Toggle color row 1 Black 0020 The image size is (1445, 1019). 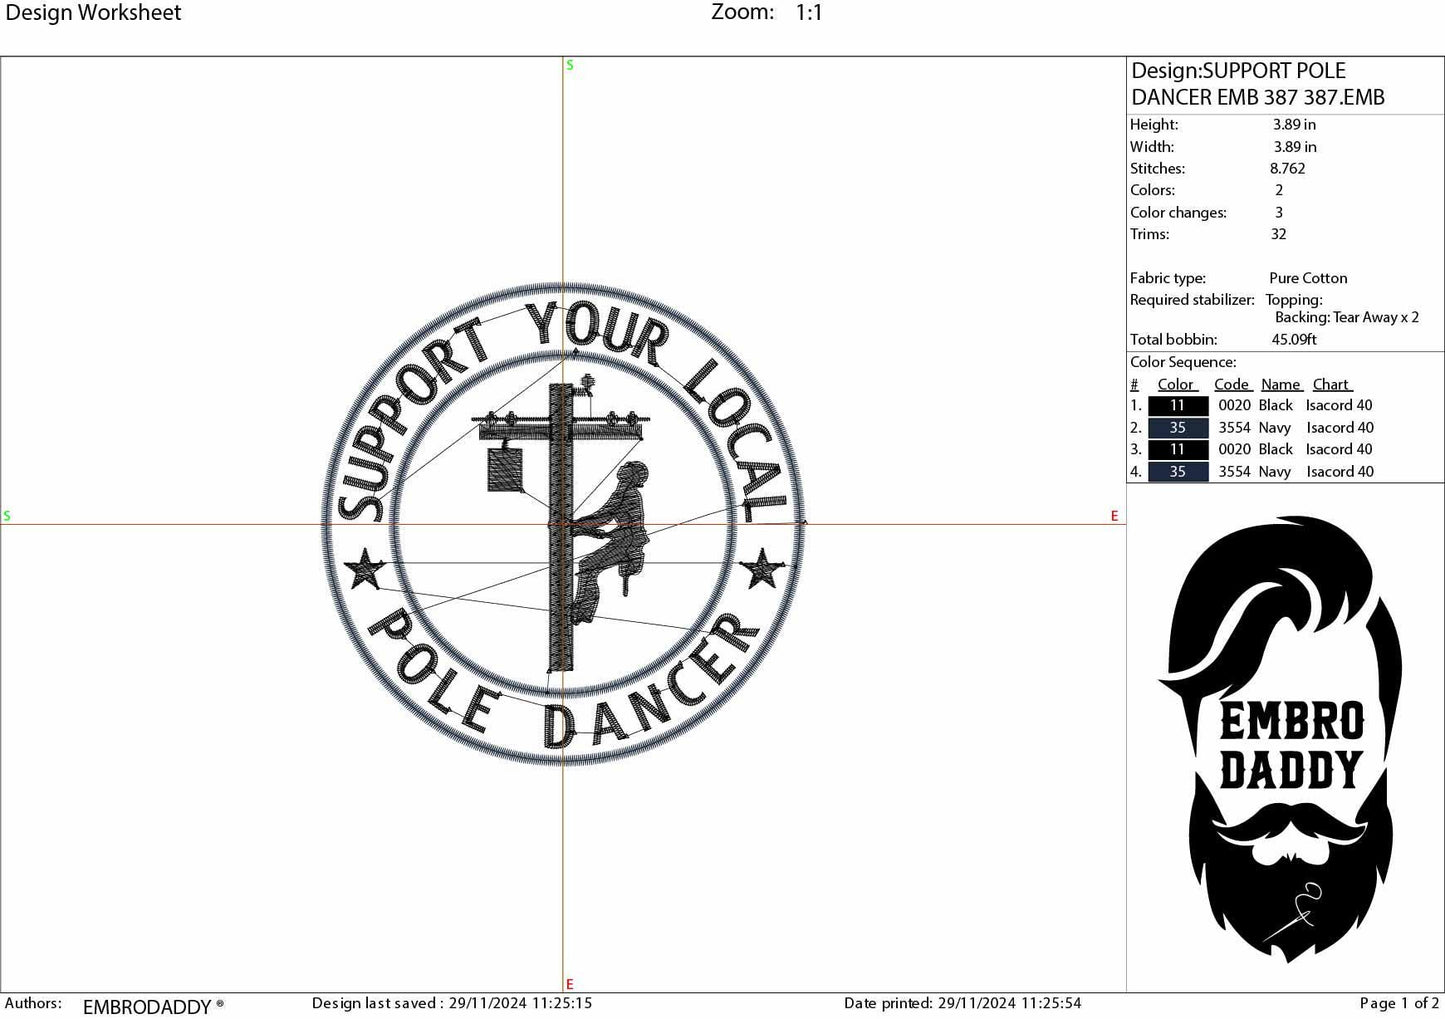click(x=1177, y=405)
